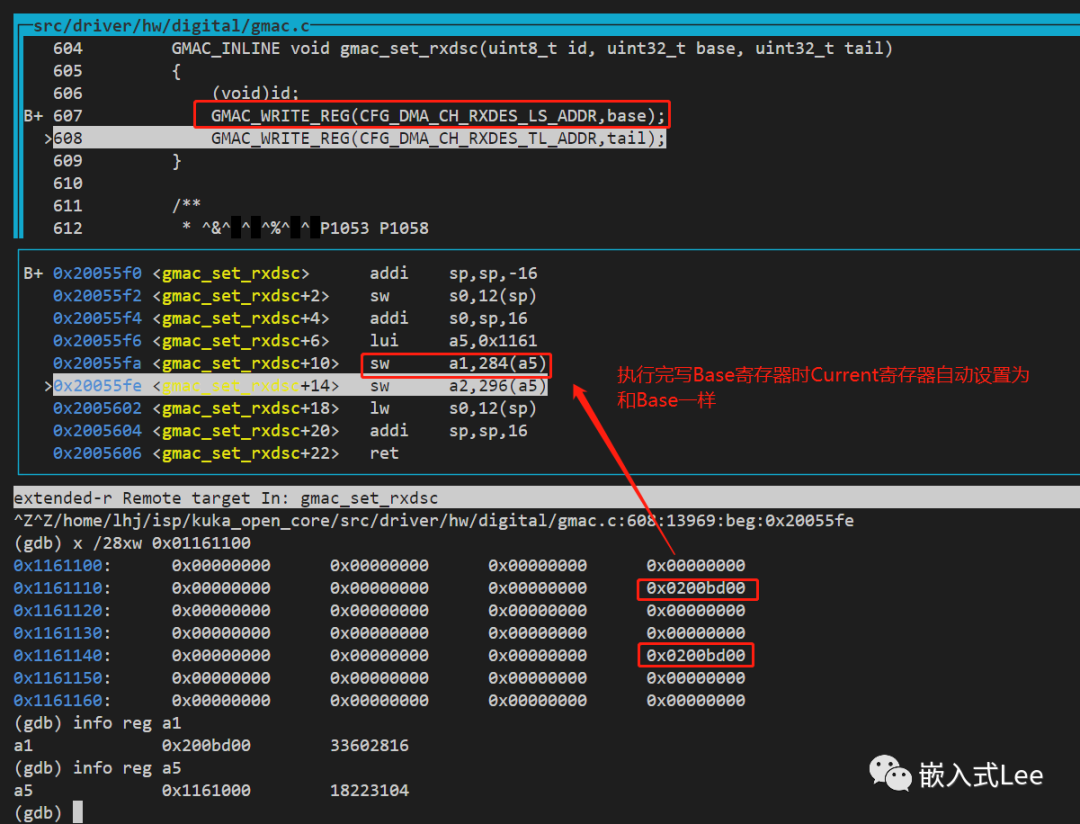Click the gmac_set_rxdsc function signature on line 604

pos(532,48)
